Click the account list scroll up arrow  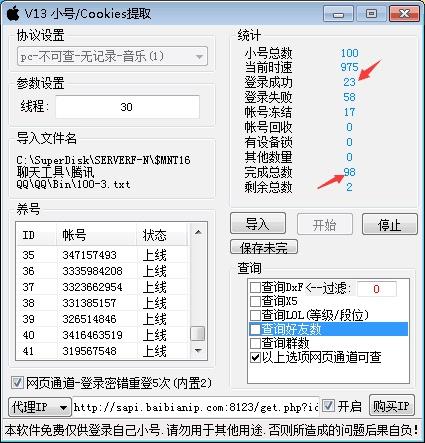198,232
